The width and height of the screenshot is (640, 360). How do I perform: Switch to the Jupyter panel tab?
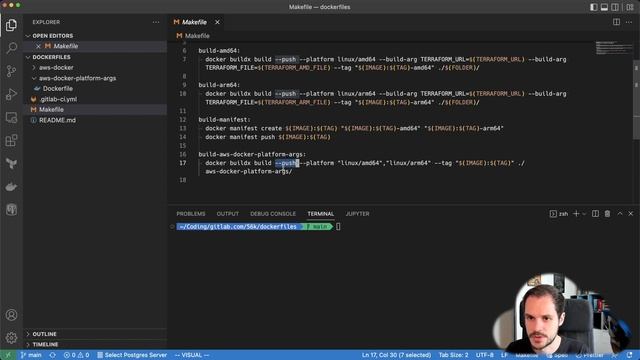pos(357,214)
